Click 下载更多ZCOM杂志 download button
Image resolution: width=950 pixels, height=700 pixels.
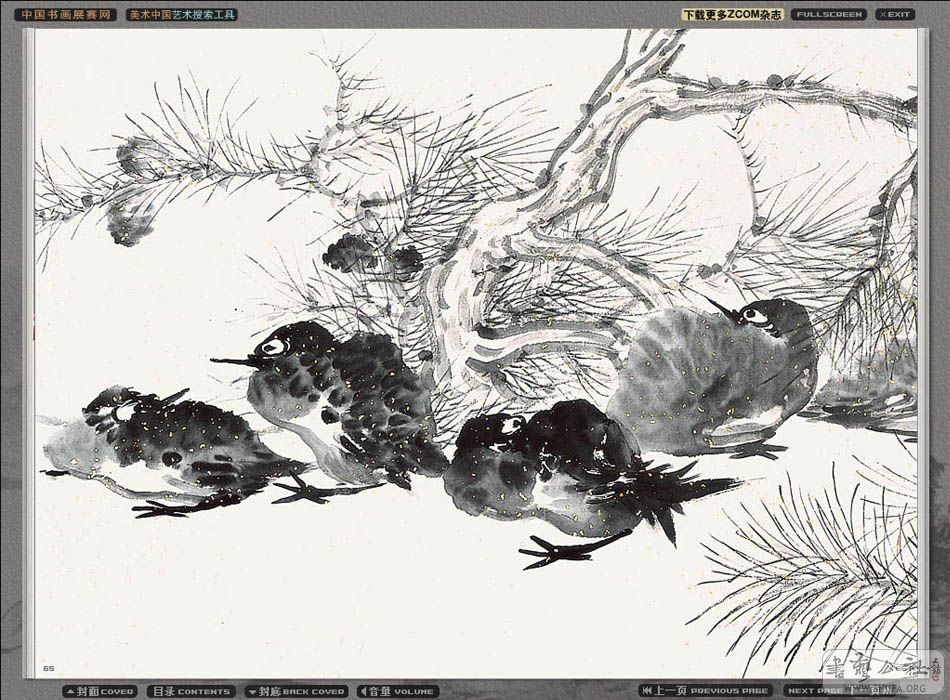point(732,15)
